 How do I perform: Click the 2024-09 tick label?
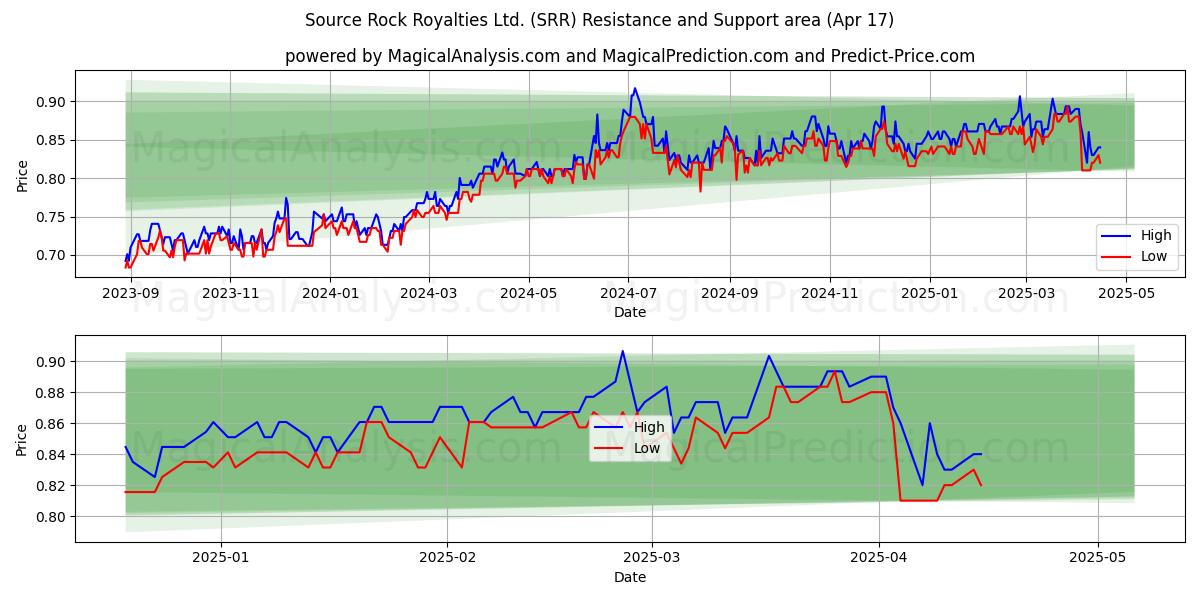pyautogui.click(x=729, y=293)
